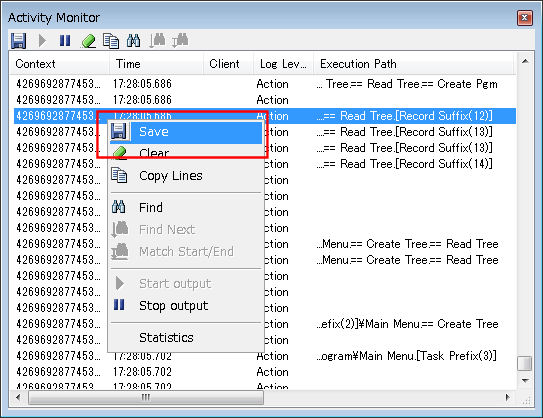543x418 pixels.
Task: Click the Log Level column header
Action: tap(283, 64)
